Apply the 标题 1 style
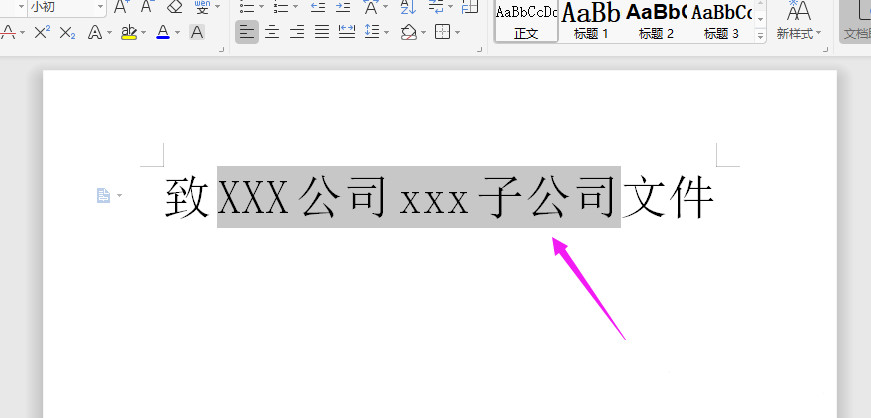 [x=590, y=21]
